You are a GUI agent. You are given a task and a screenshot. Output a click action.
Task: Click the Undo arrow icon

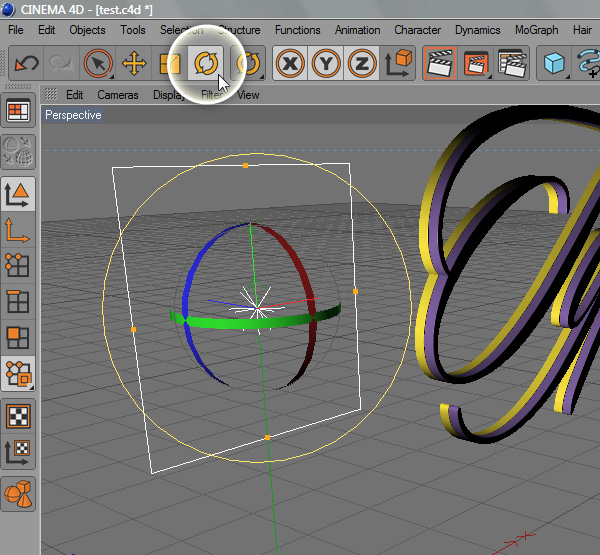27,64
